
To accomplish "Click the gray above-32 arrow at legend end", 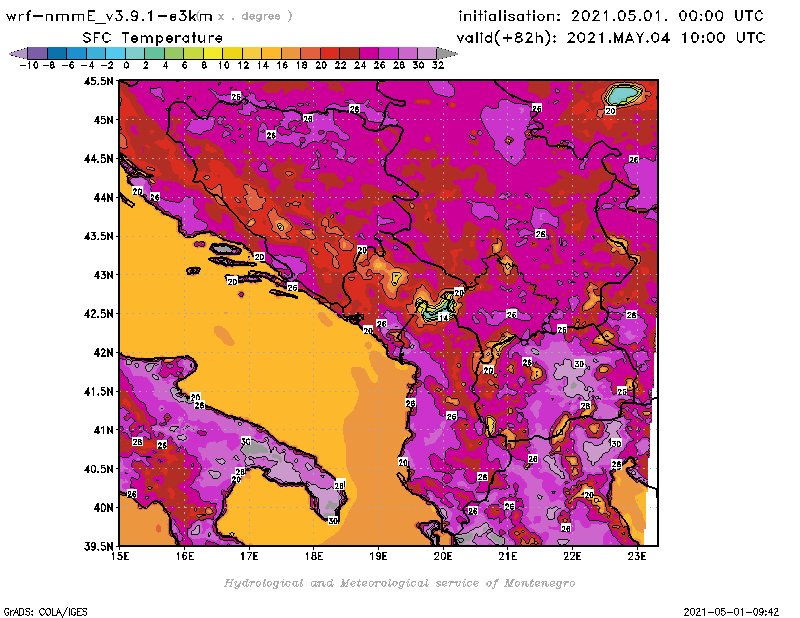I will (x=447, y=53).
